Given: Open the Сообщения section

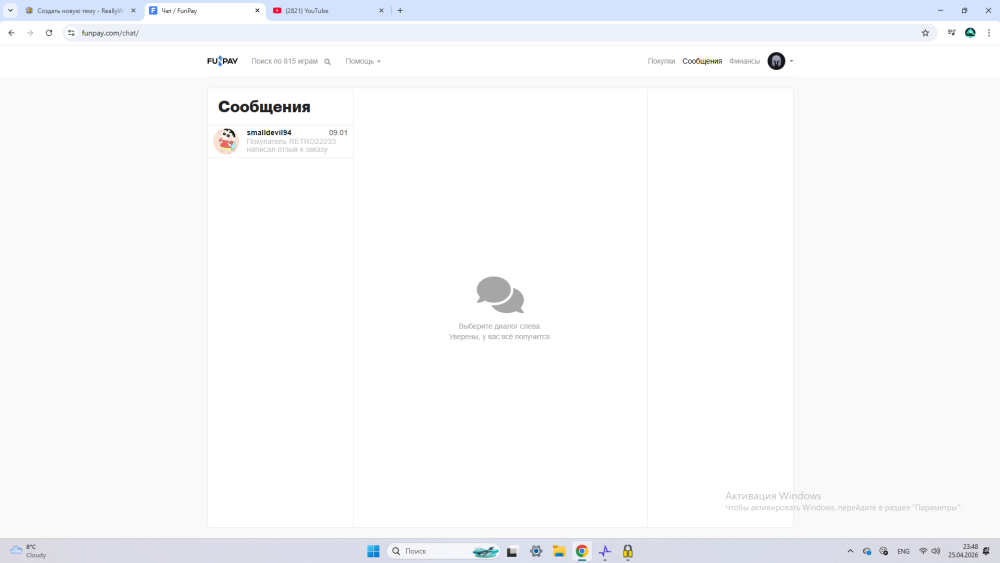Looking at the screenshot, I should (702, 61).
